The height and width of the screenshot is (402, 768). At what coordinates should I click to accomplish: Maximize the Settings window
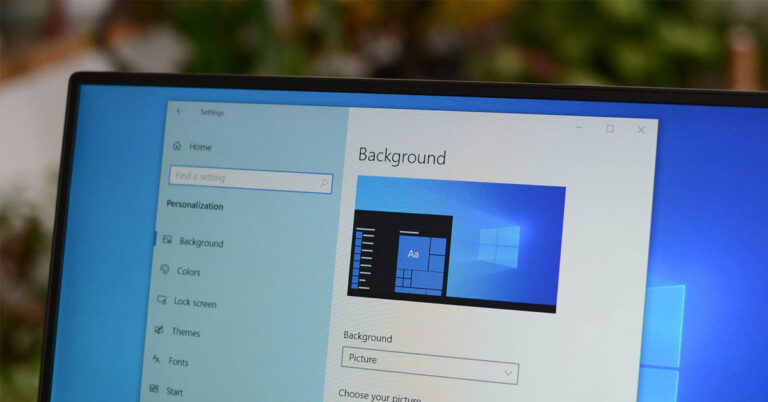610,128
